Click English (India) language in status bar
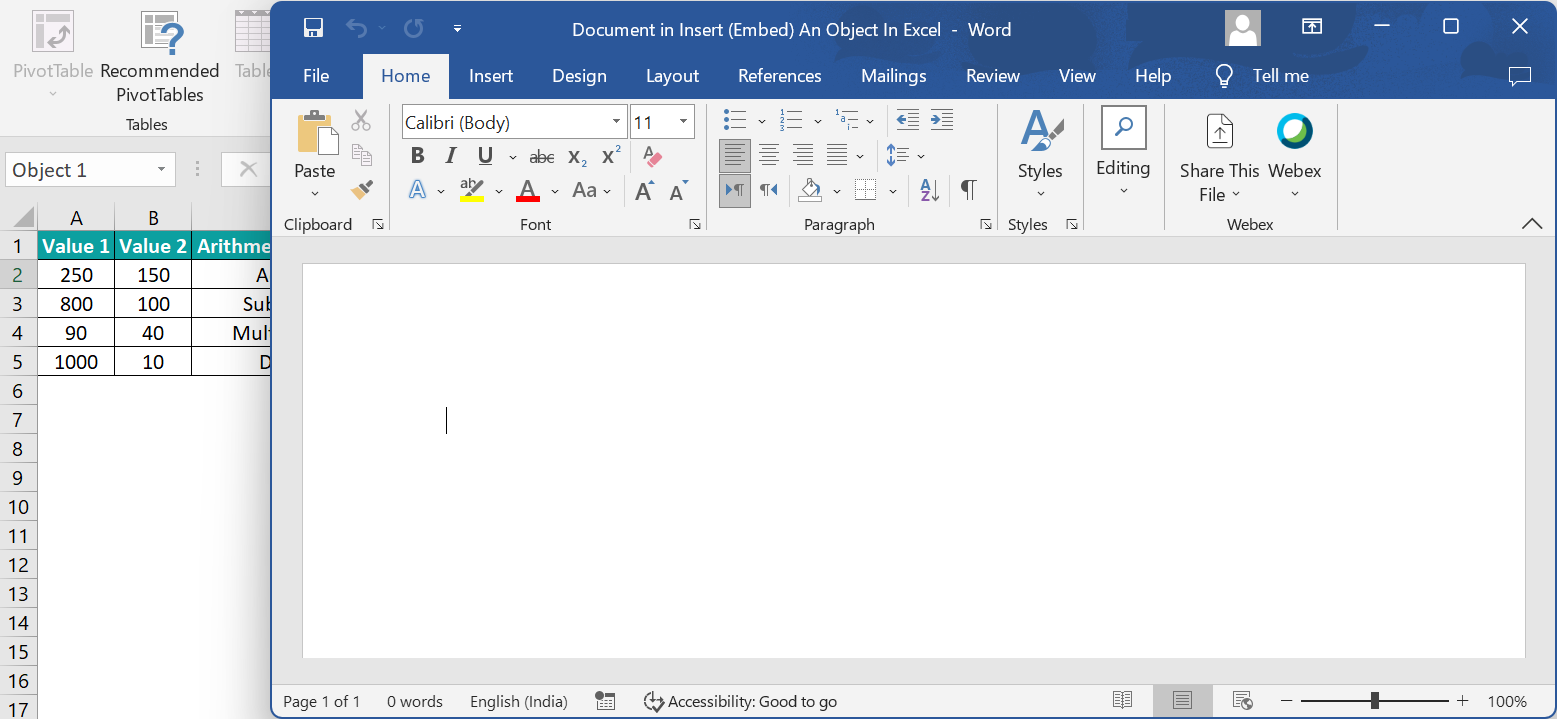The height and width of the screenshot is (719, 1557). (519, 701)
